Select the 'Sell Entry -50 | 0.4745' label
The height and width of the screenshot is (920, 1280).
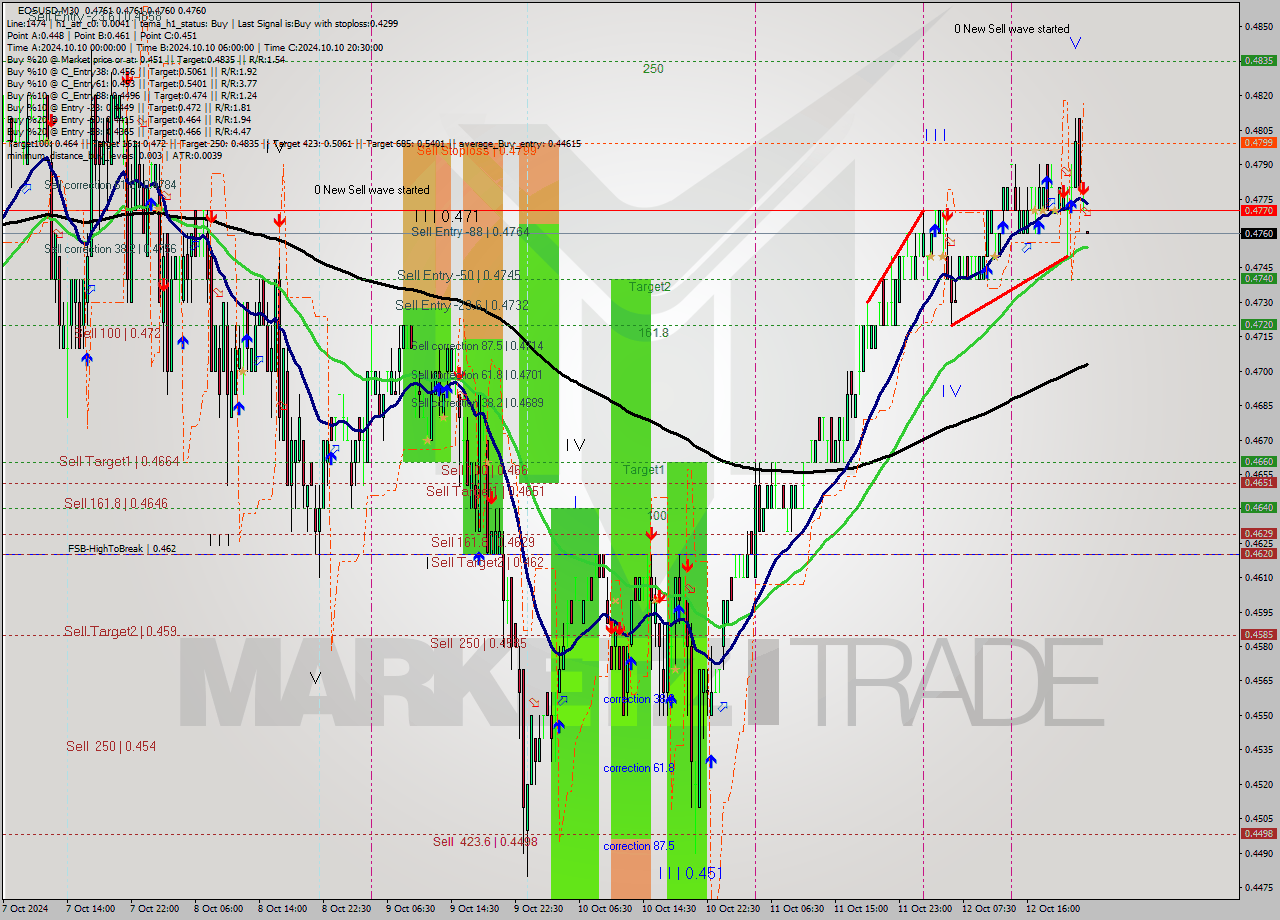(x=459, y=275)
